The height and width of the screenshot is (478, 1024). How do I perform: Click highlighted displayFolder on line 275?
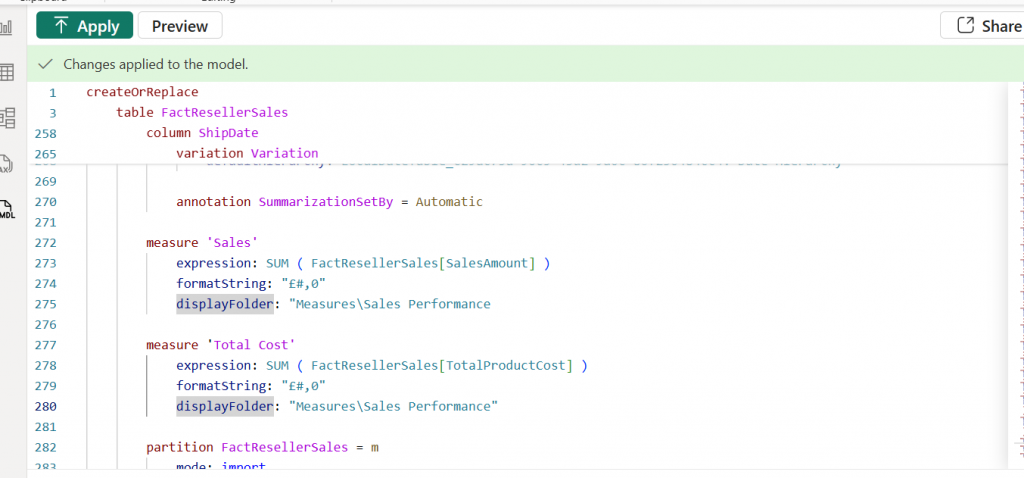pyautogui.click(x=223, y=304)
